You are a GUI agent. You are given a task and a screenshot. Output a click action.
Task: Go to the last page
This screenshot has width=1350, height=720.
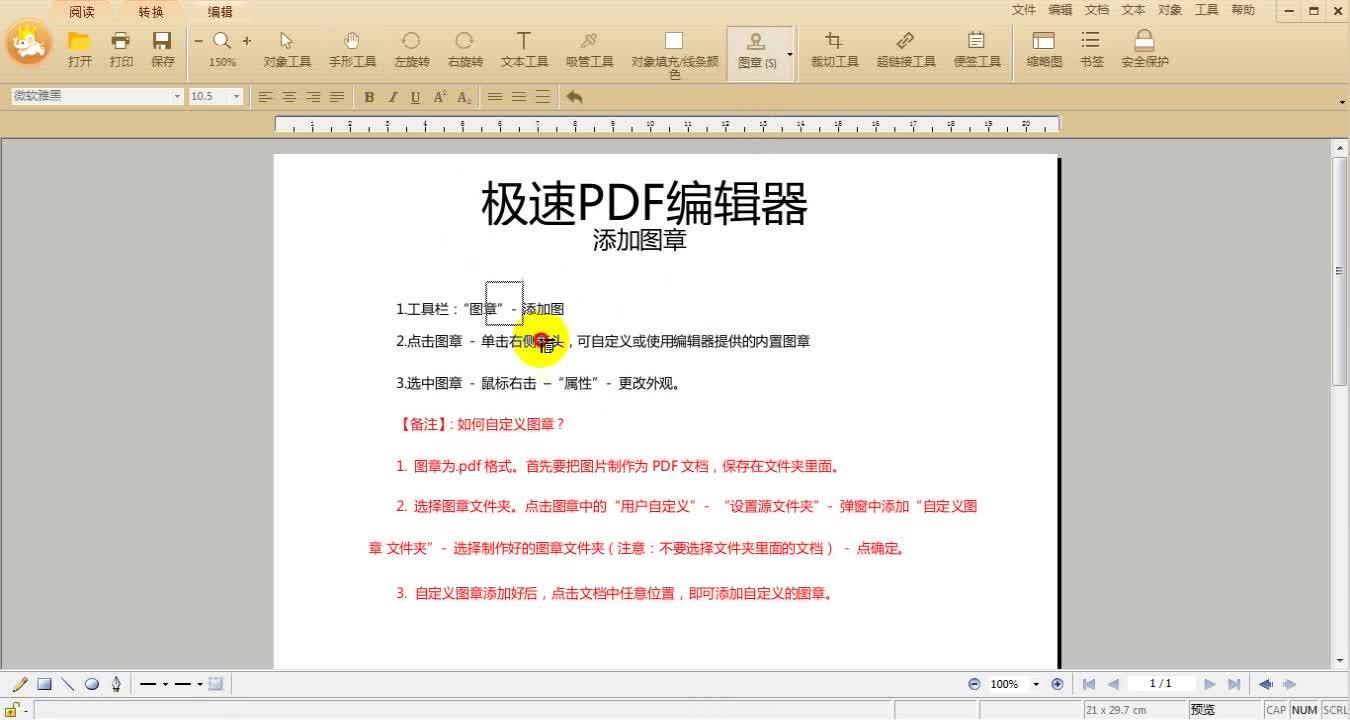[x=1234, y=684]
